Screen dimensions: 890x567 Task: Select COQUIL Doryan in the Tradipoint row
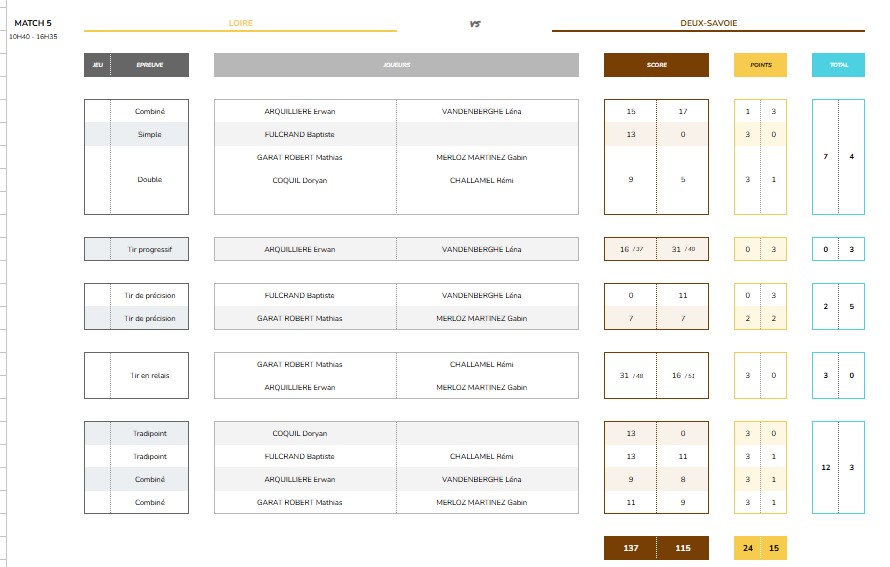pyautogui.click(x=299, y=433)
